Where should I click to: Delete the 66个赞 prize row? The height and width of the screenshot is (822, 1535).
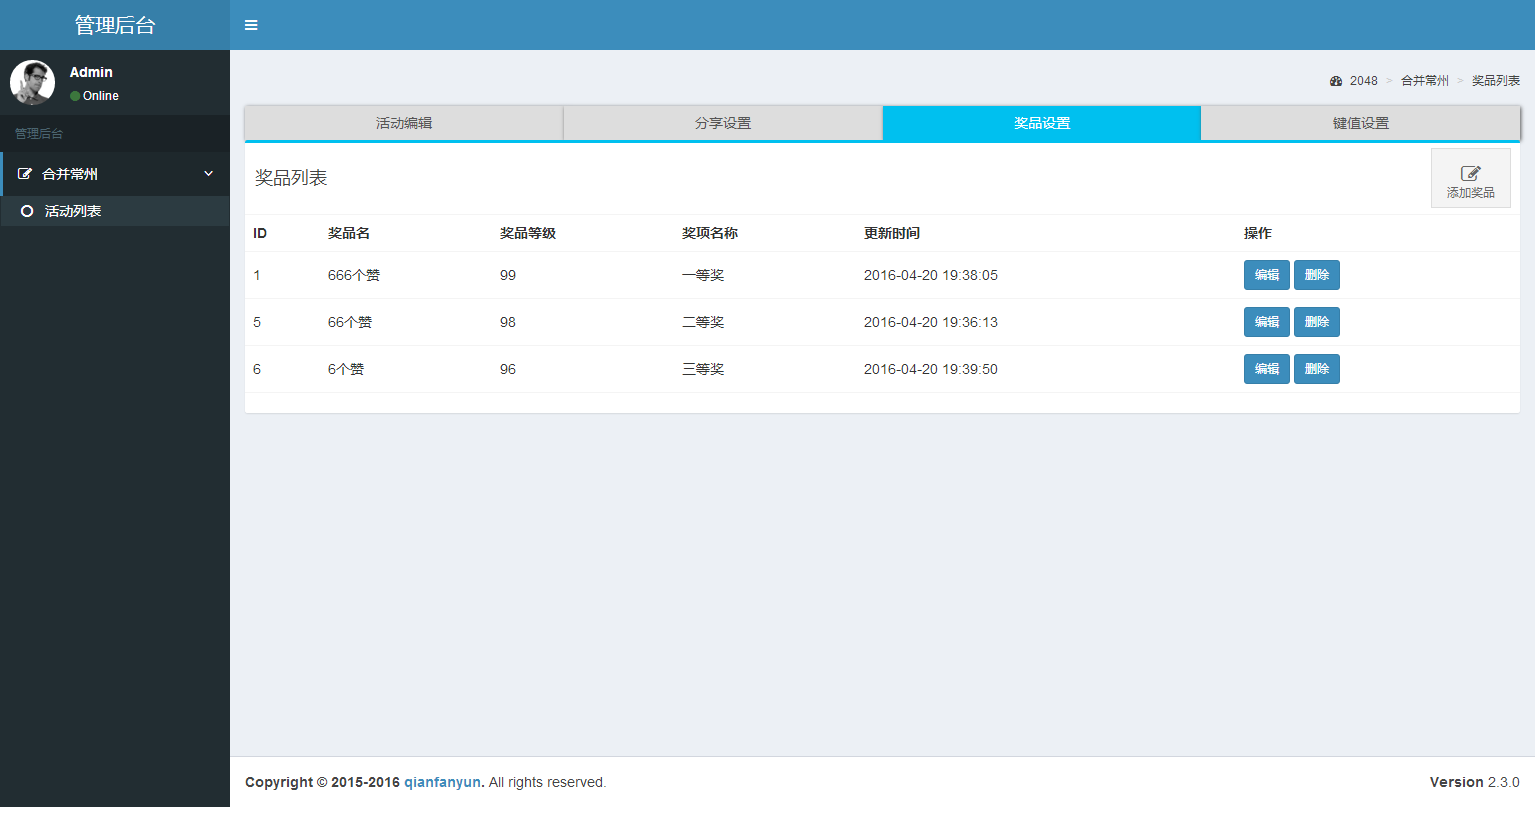(x=1316, y=322)
